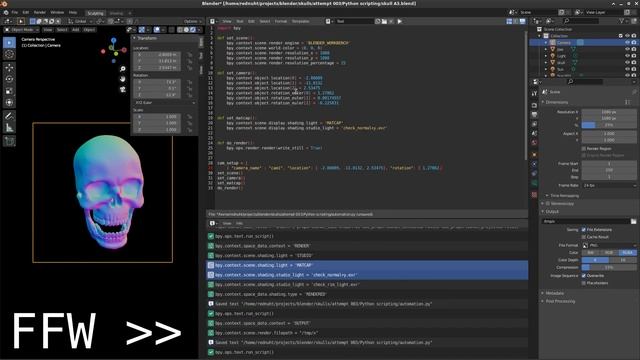Image resolution: width=640 pixels, height=360 pixels.
Task: Open outliner filter funnel icon
Action: tap(622, 21)
